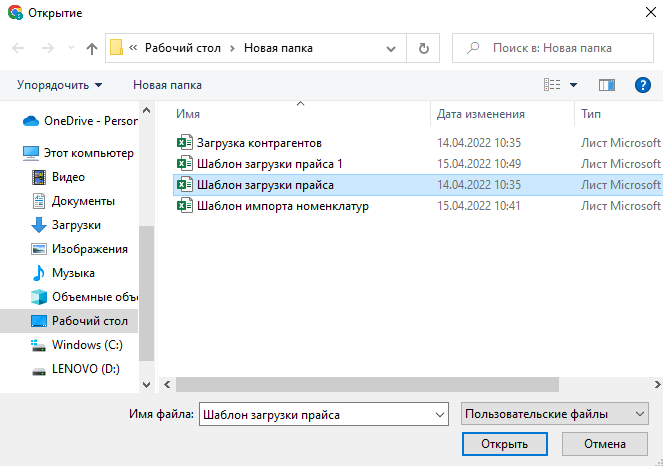Open the view options dropdown arrow

pyautogui.click(x=573, y=85)
